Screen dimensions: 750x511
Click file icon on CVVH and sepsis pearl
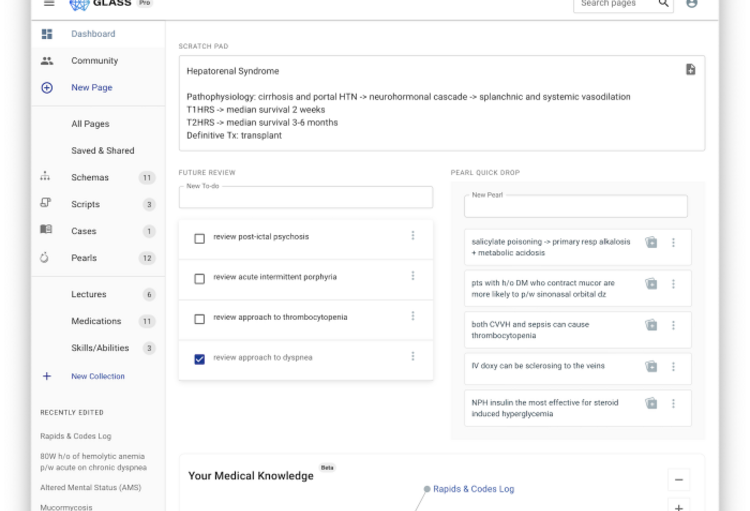[x=651, y=325]
